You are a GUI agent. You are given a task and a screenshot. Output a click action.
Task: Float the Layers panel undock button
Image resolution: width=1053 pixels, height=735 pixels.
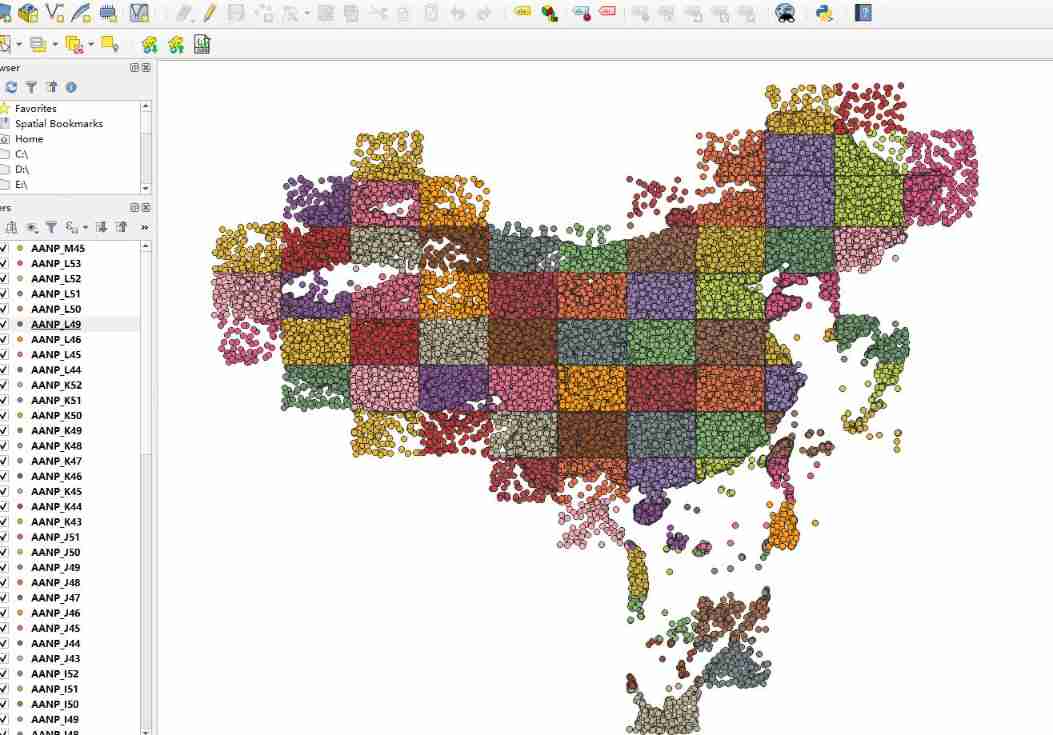[x=134, y=208]
